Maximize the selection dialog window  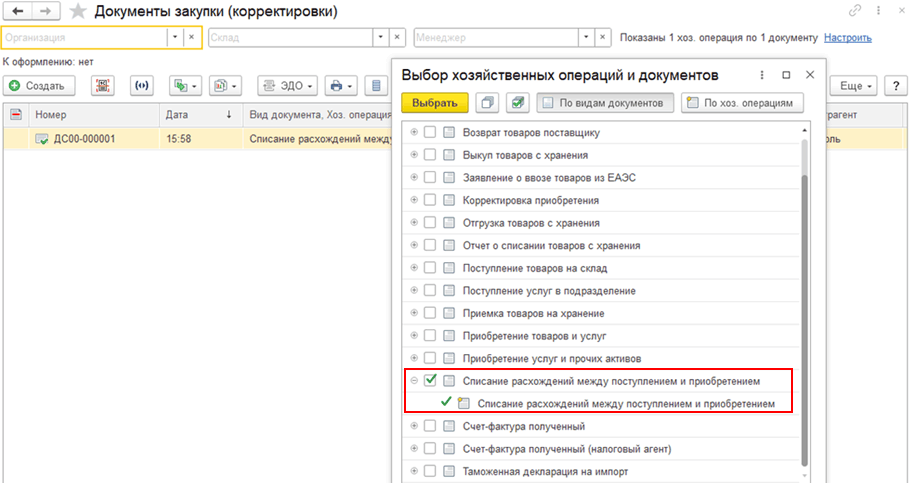[786, 75]
